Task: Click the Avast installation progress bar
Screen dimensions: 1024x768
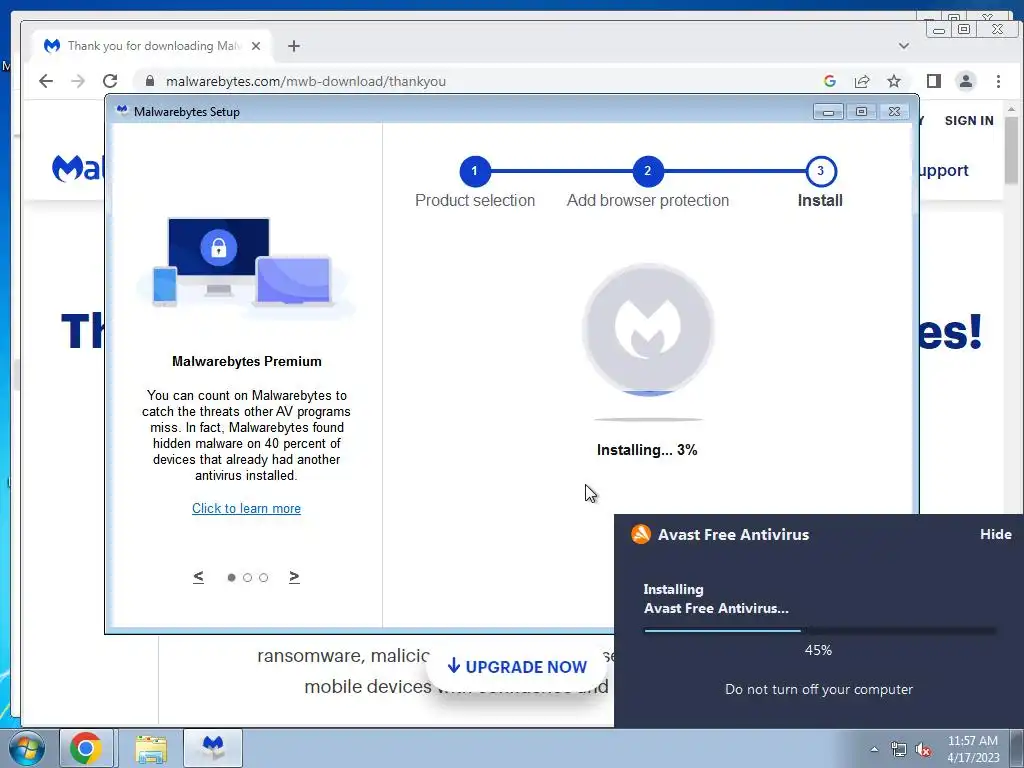Action: pos(820,631)
